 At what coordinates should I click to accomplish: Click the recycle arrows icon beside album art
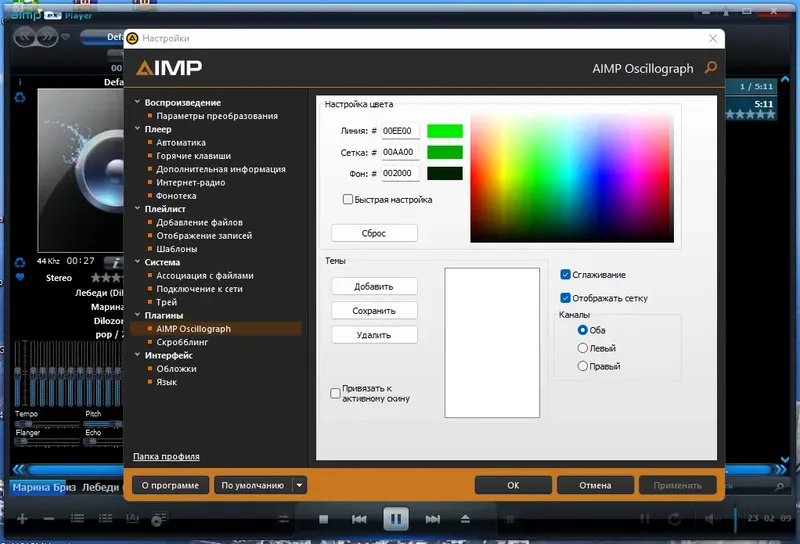[x=20, y=97]
